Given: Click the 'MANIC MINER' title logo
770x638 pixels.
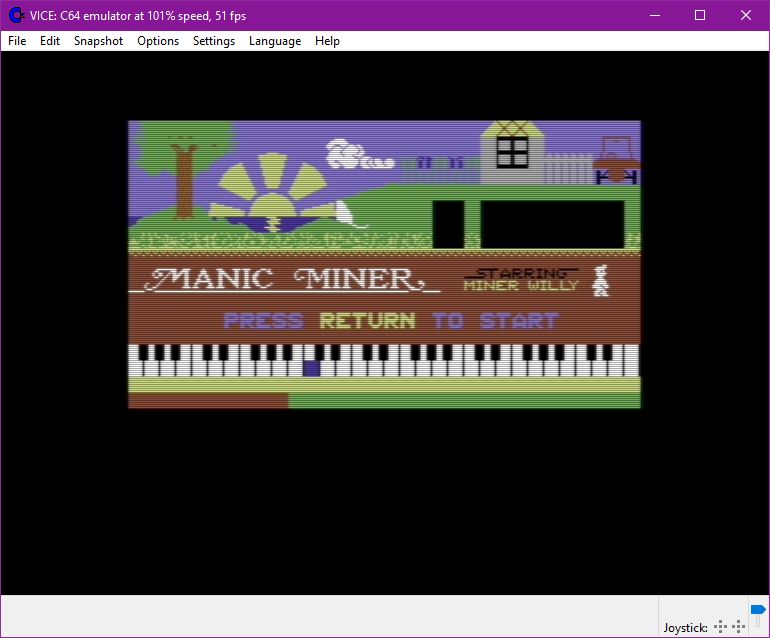Looking at the screenshot, I should pyautogui.click(x=285, y=279).
